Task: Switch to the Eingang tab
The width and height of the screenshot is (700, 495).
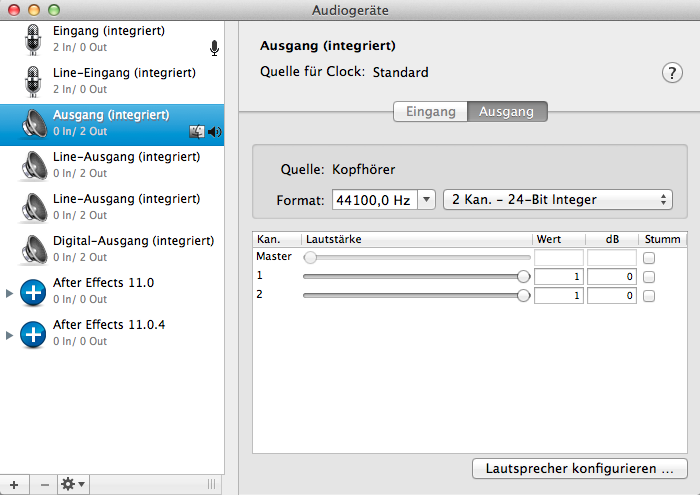Action: pos(430,112)
